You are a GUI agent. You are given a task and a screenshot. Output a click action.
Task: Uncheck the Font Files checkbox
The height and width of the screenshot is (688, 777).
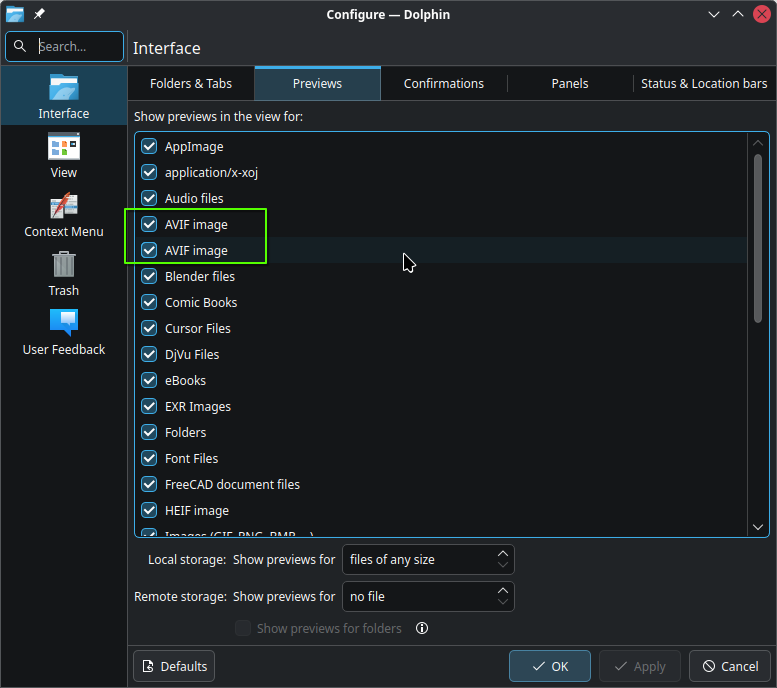coord(150,459)
